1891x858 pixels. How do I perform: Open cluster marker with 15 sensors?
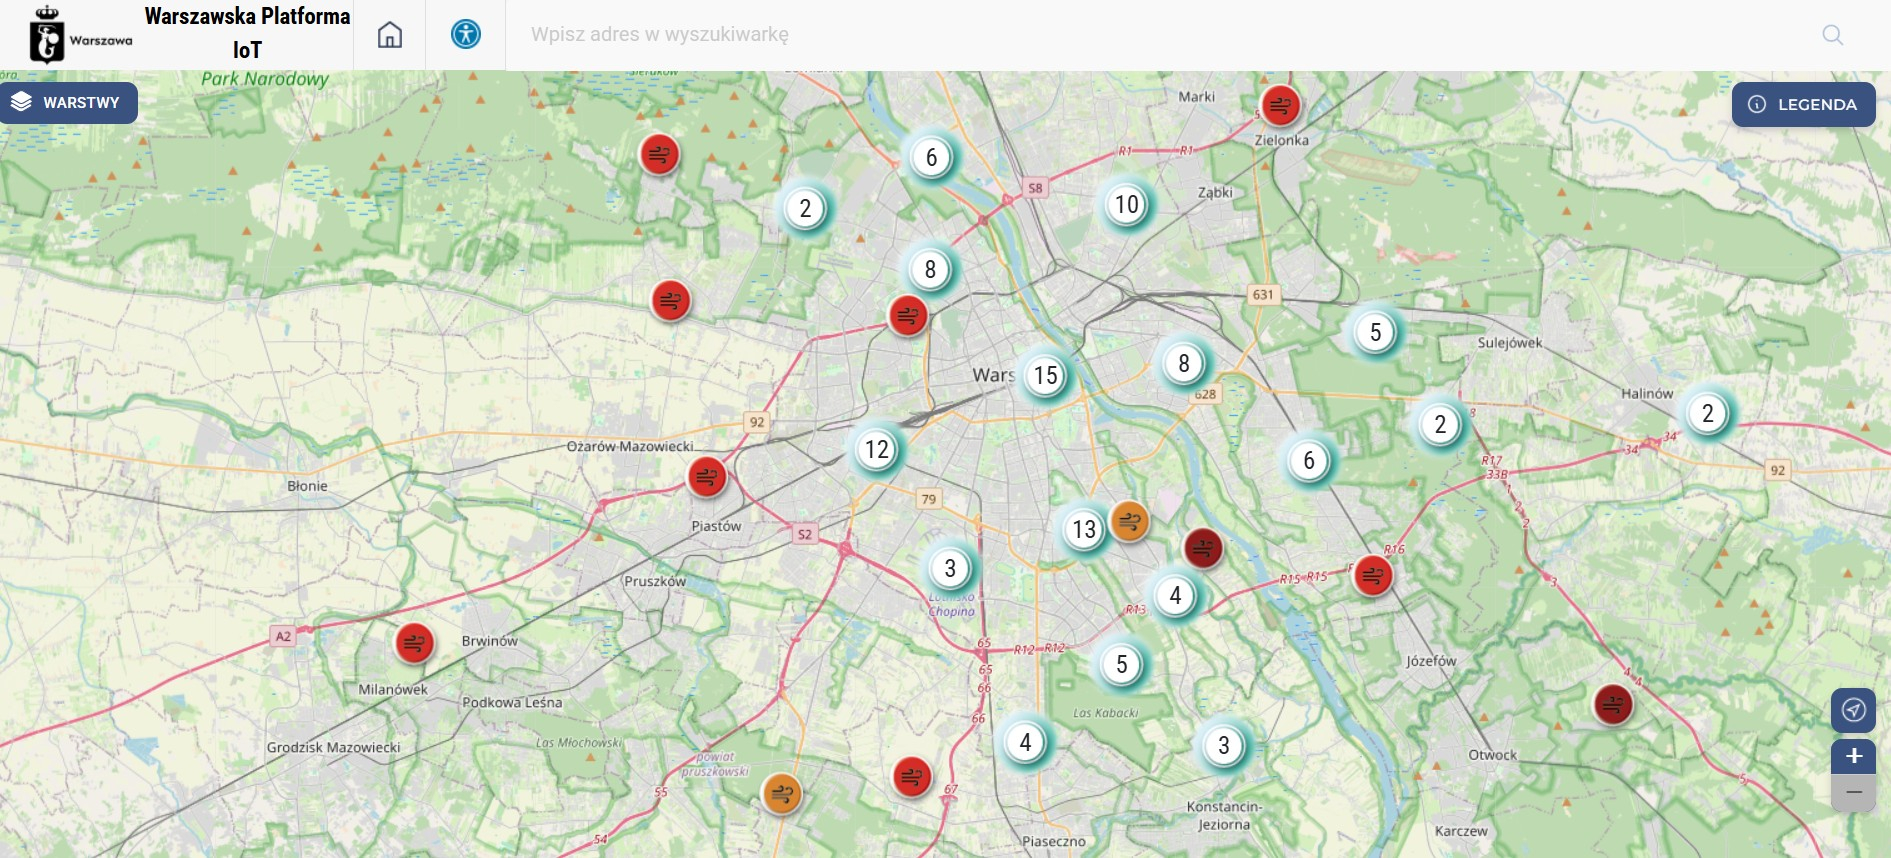1045,376
